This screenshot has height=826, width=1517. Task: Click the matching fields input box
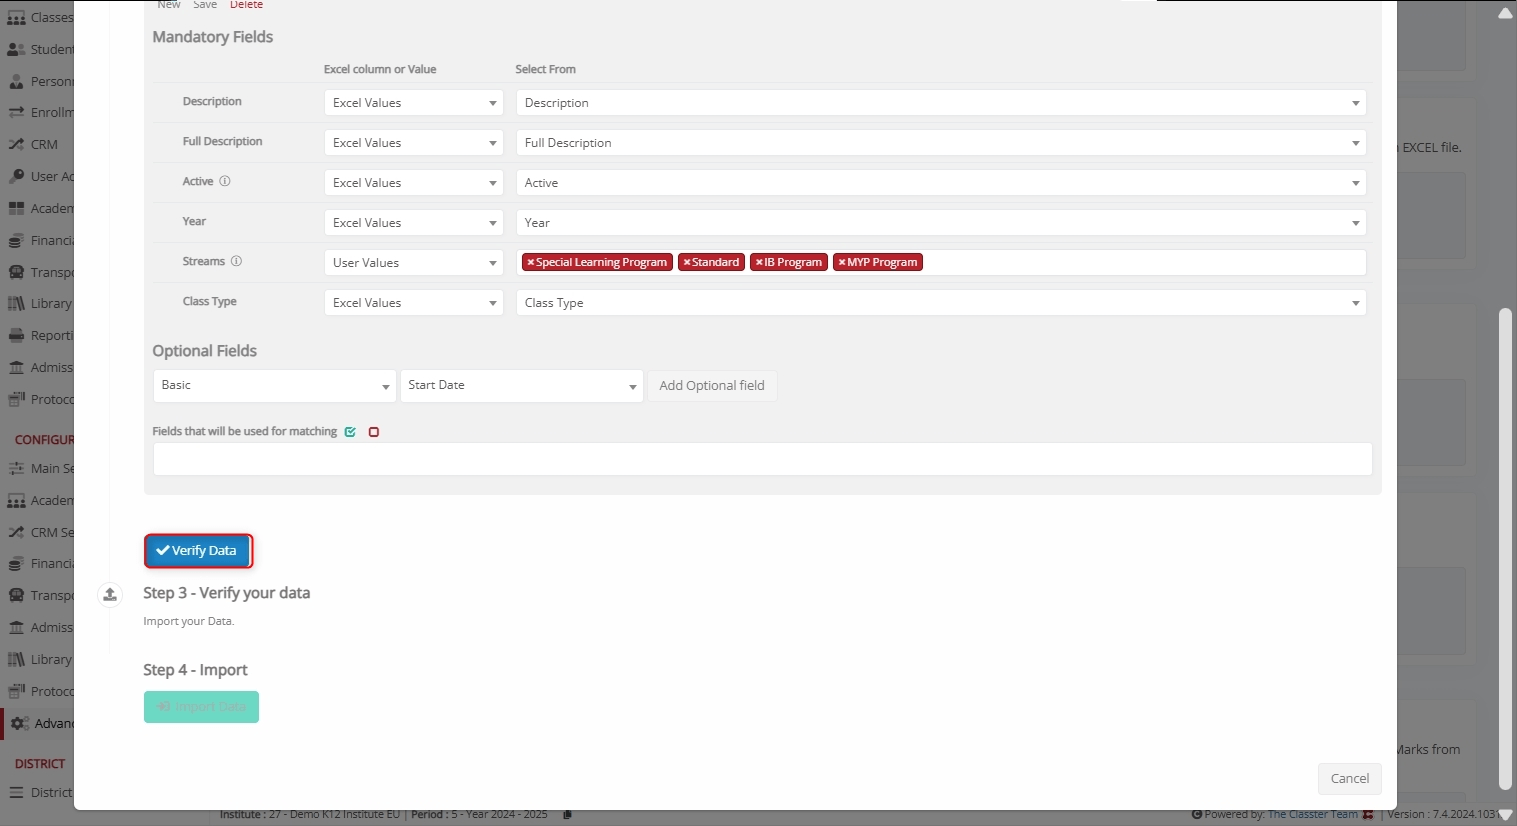tap(762, 460)
